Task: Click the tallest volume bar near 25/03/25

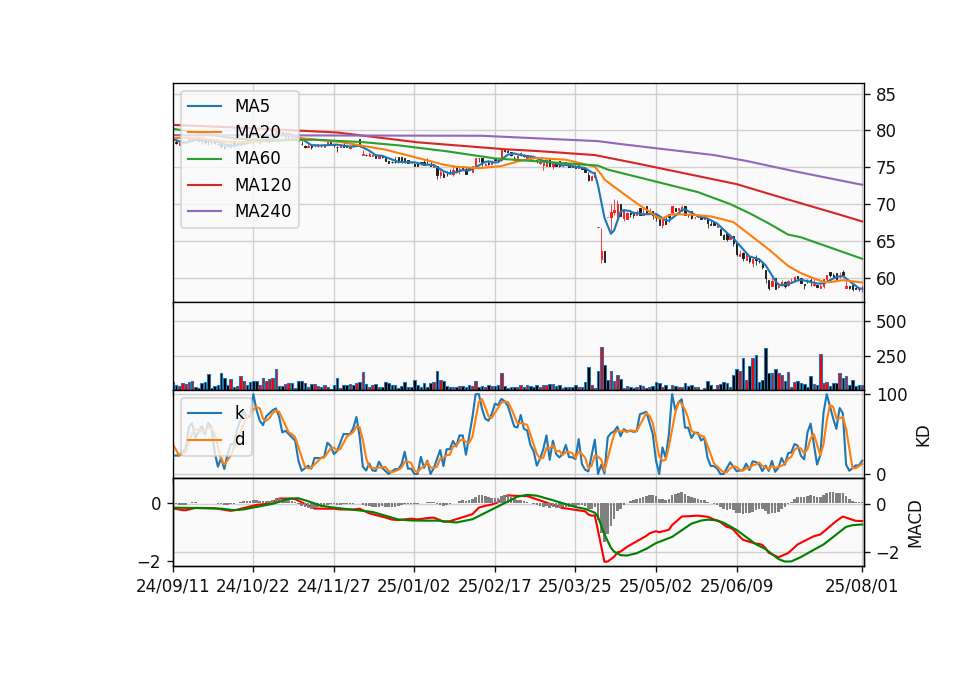Action: point(602,369)
